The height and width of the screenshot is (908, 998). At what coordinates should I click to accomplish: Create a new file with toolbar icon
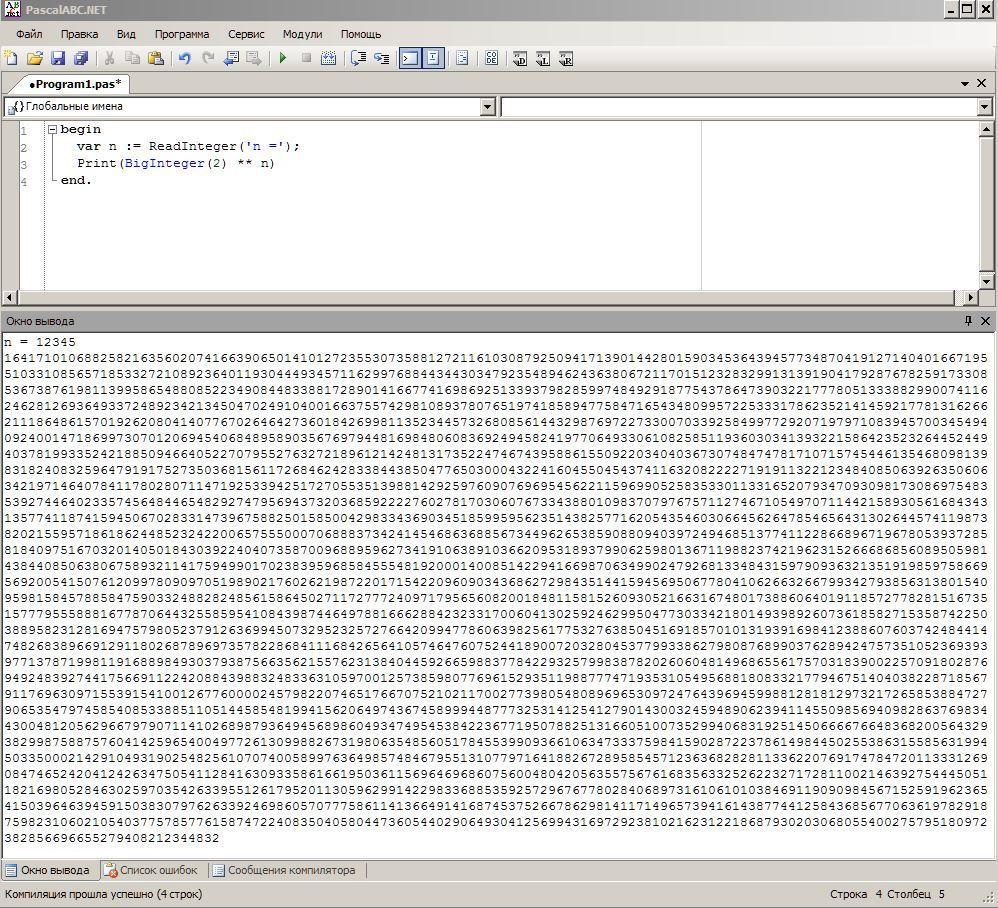click(11, 59)
